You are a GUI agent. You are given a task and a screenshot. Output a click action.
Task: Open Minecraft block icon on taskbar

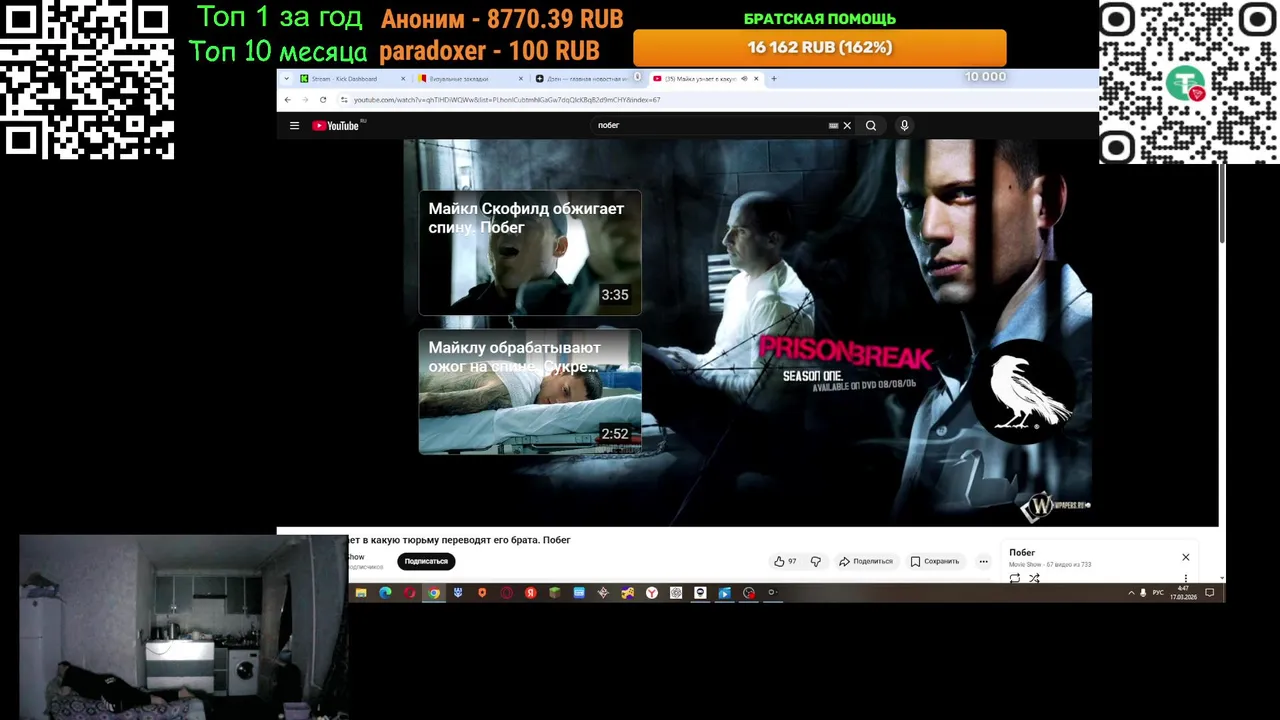click(x=555, y=593)
